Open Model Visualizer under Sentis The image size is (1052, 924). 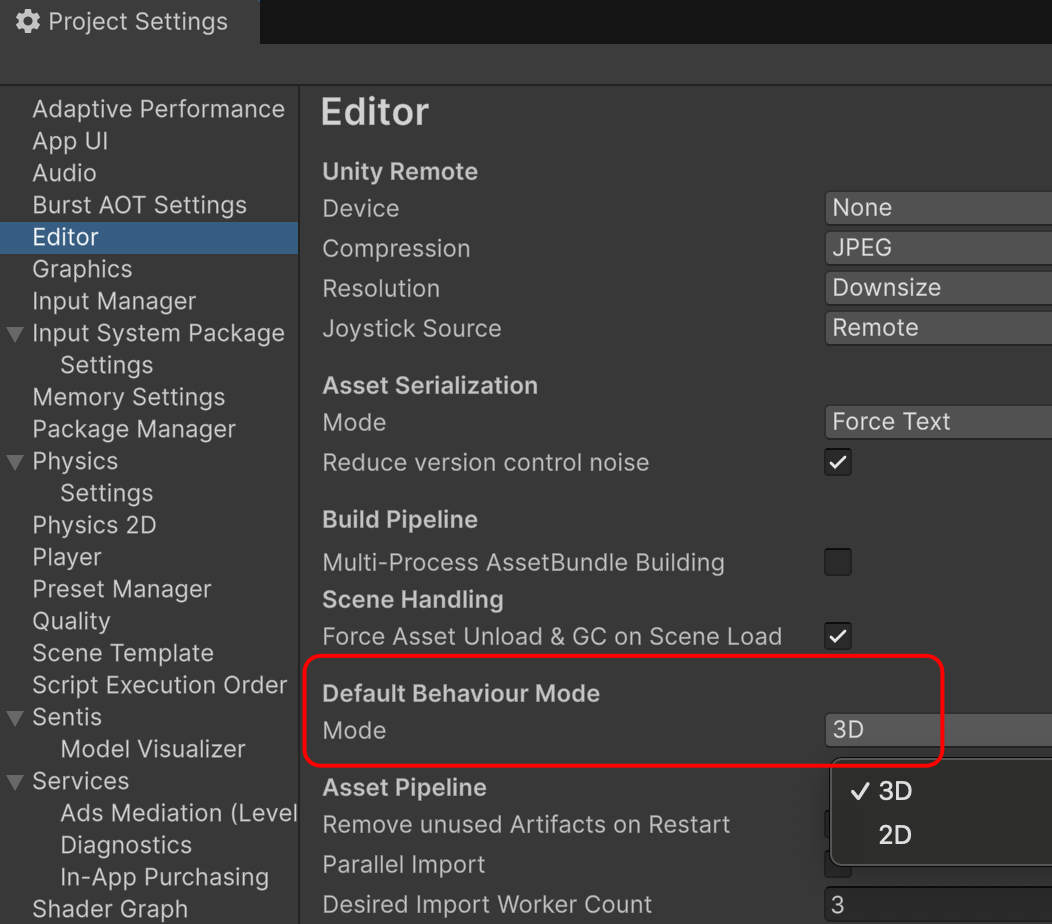(x=153, y=749)
